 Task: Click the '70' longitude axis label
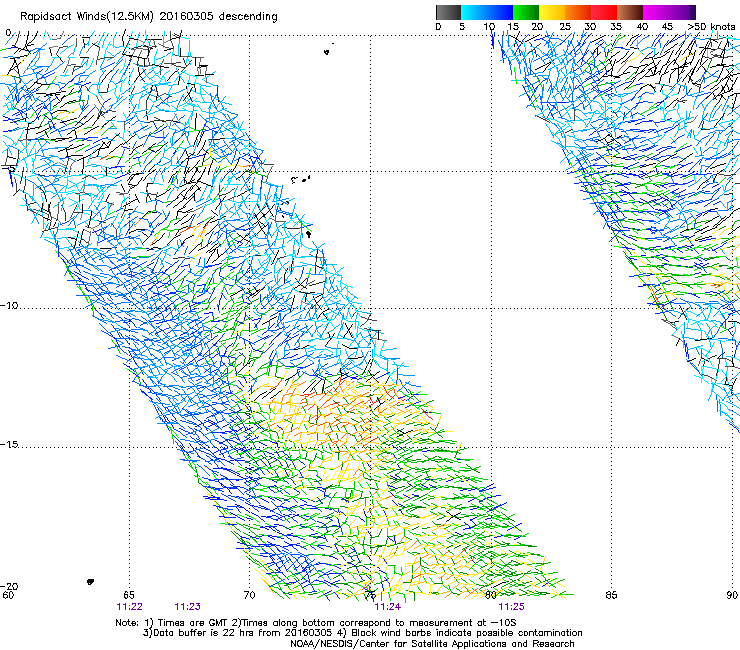249,595
